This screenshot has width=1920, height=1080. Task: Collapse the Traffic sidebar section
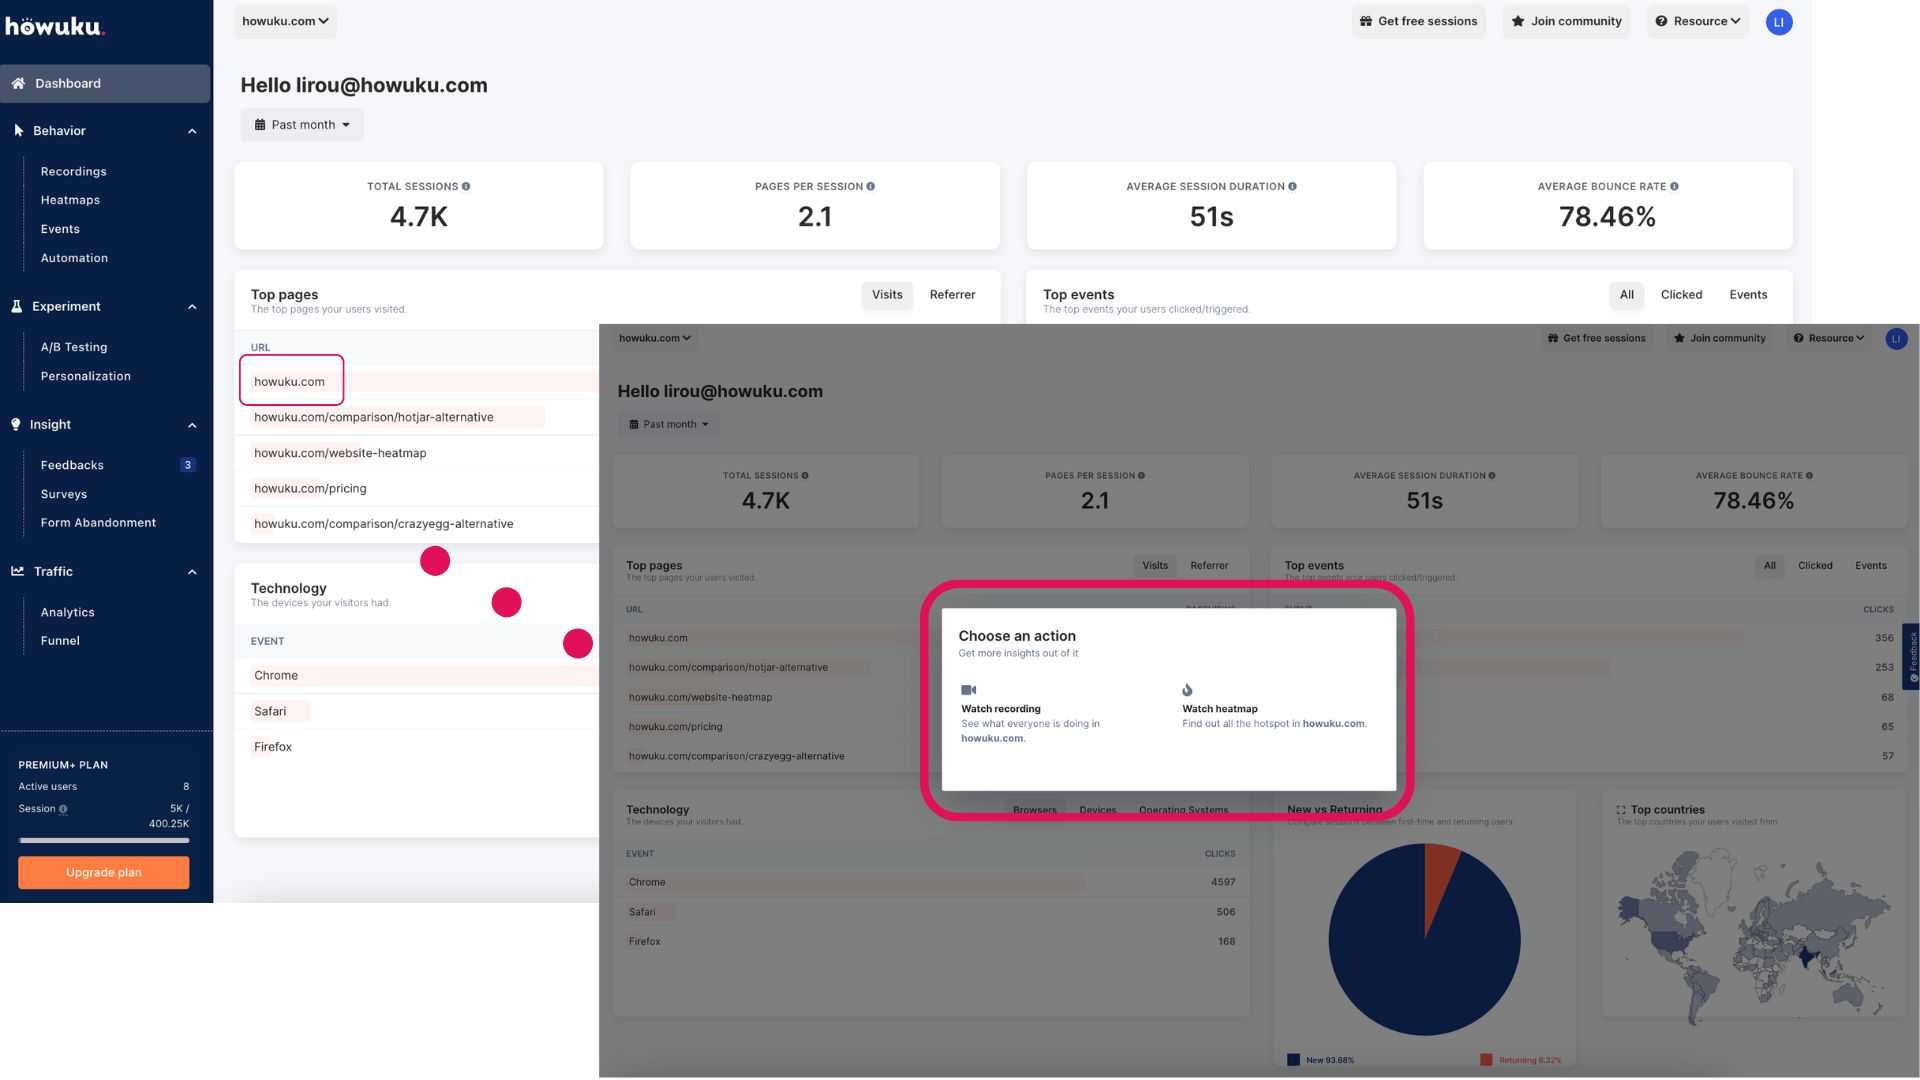[x=192, y=572]
